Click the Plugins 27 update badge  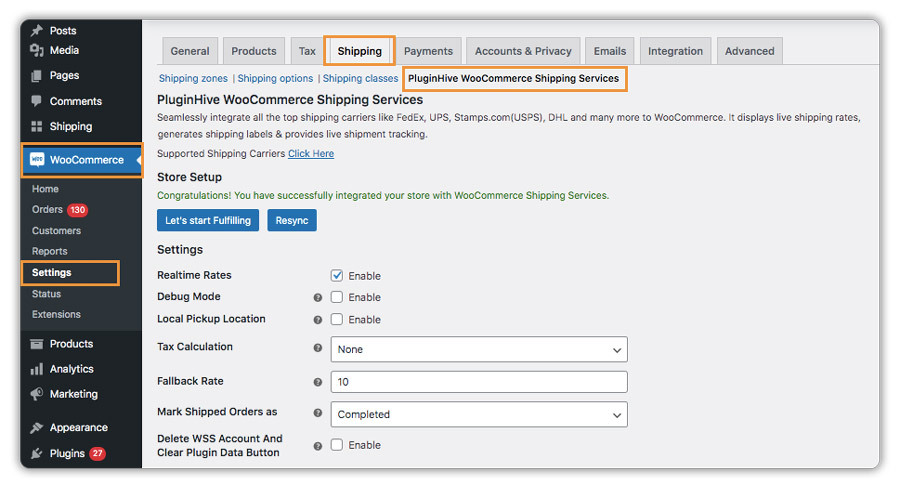[x=98, y=453]
